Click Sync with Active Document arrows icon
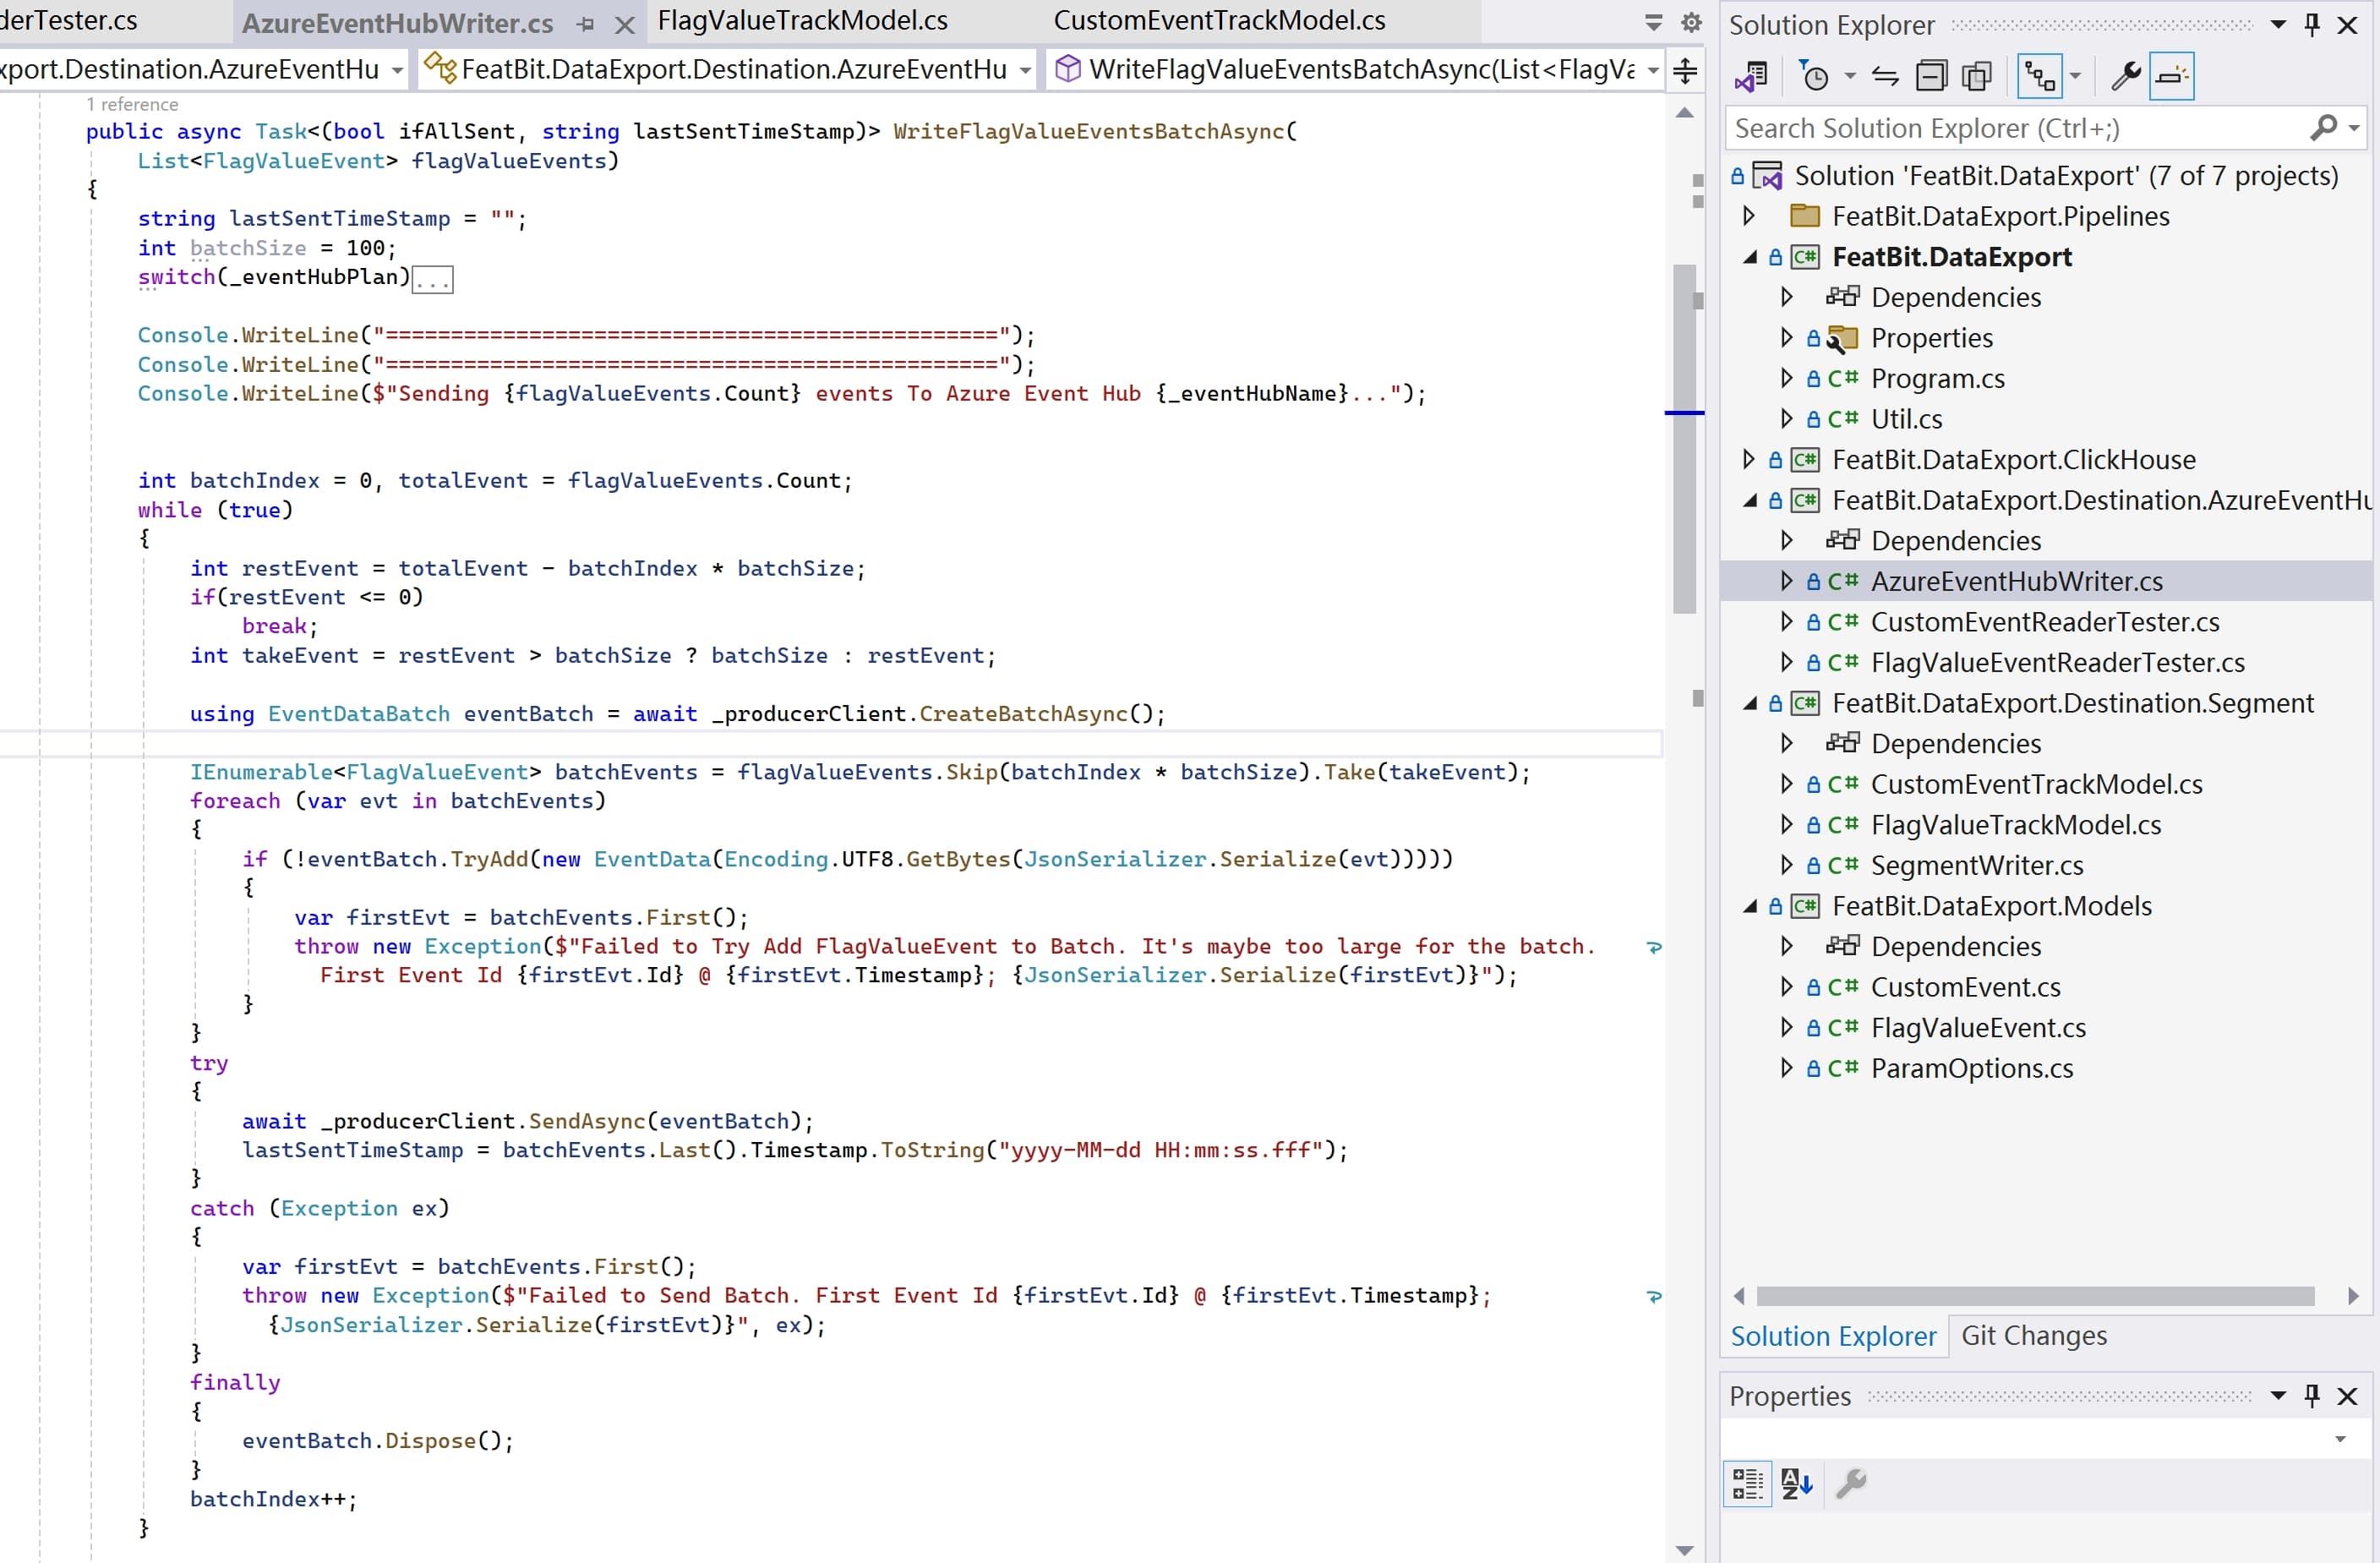The image size is (2380, 1563). click(x=1885, y=76)
